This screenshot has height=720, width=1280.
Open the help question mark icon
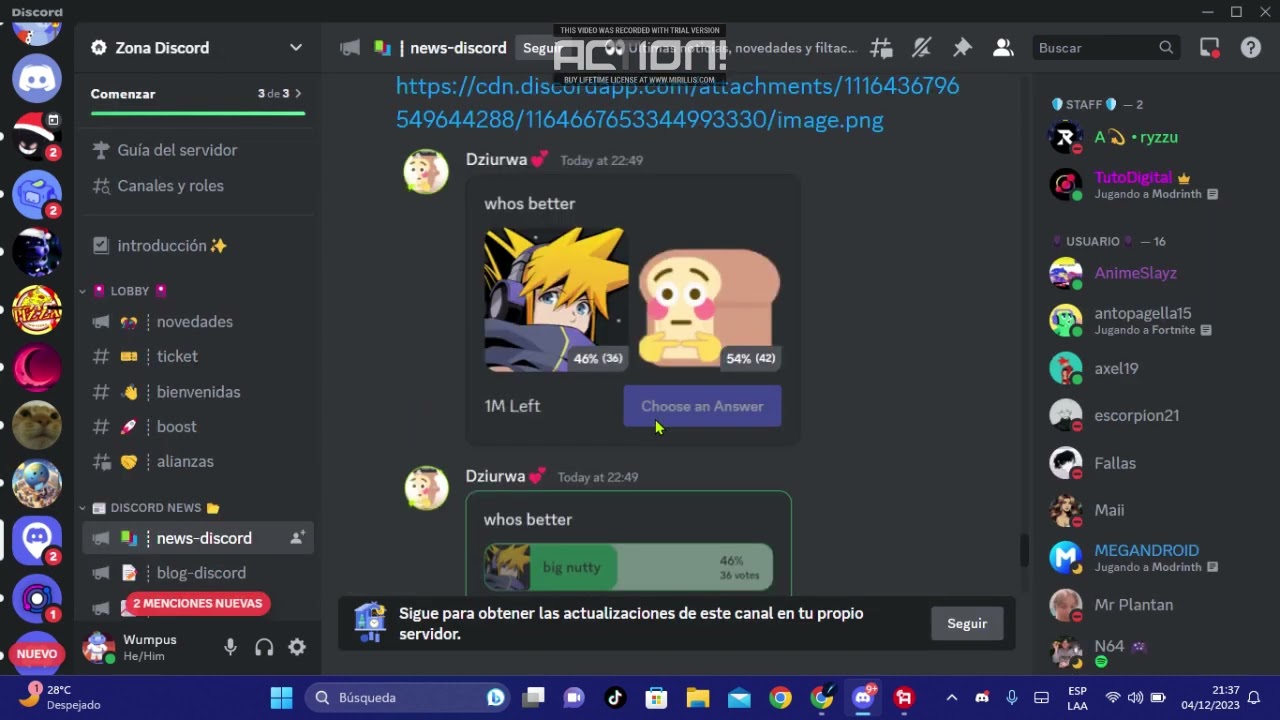pos(1251,48)
